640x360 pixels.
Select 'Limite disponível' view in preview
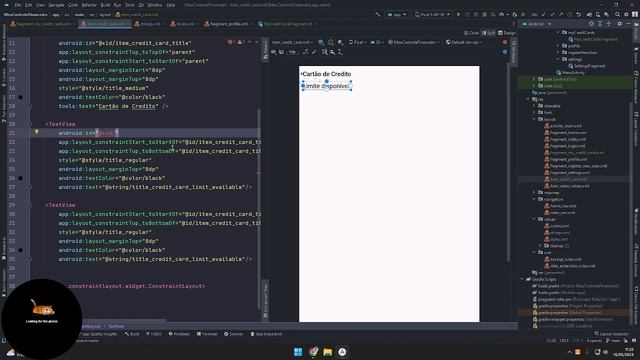[x=327, y=86]
